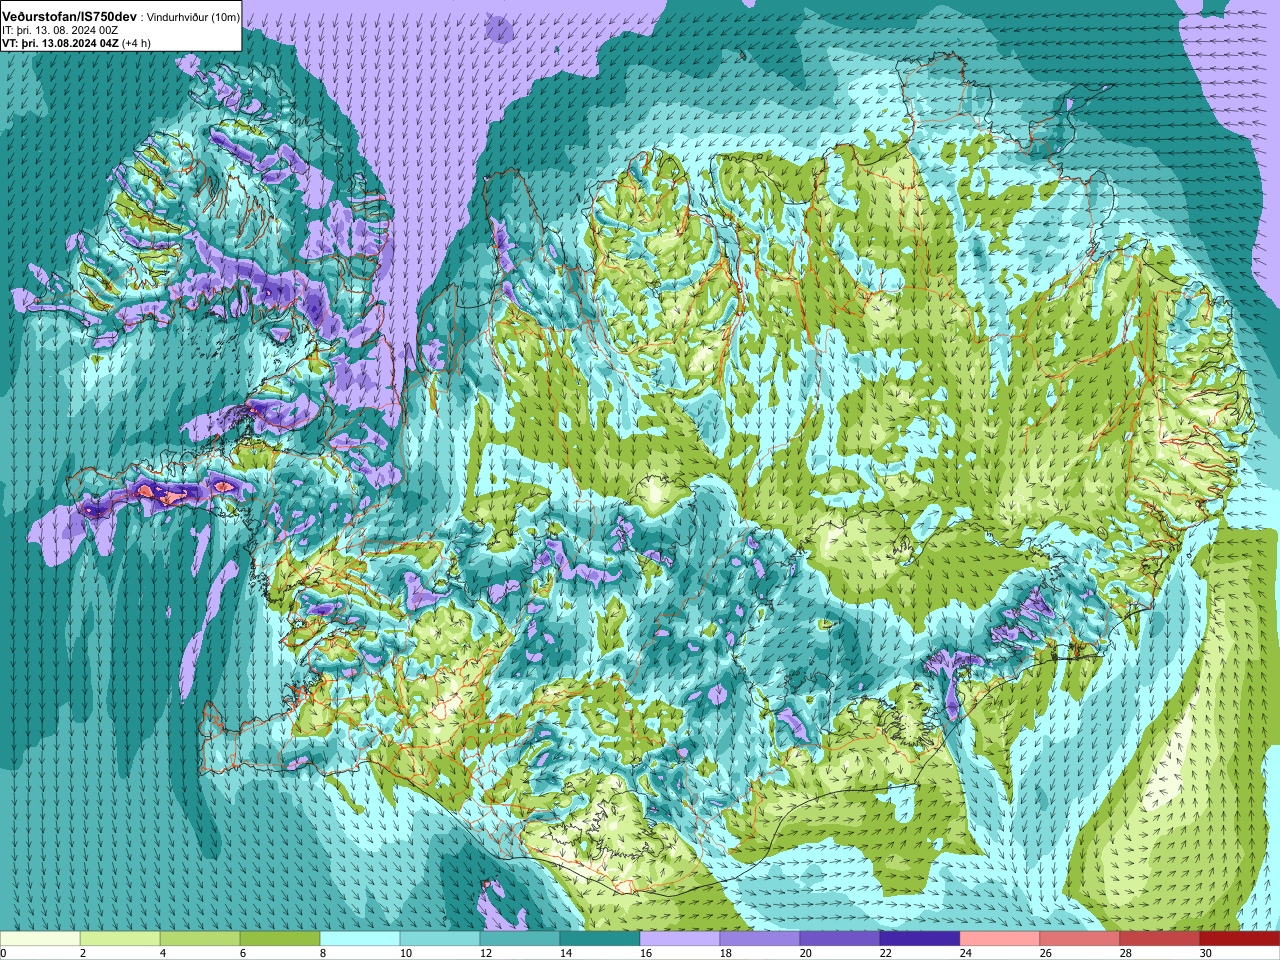Click the legend scale number "30"
Screen dimensions: 1280x960
(x=1206, y=953)
